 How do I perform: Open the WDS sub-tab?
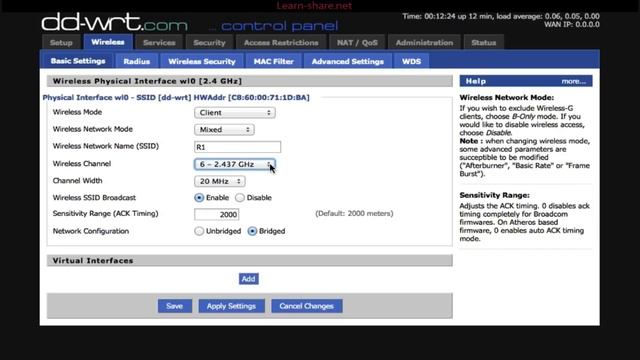click(411, 61)
